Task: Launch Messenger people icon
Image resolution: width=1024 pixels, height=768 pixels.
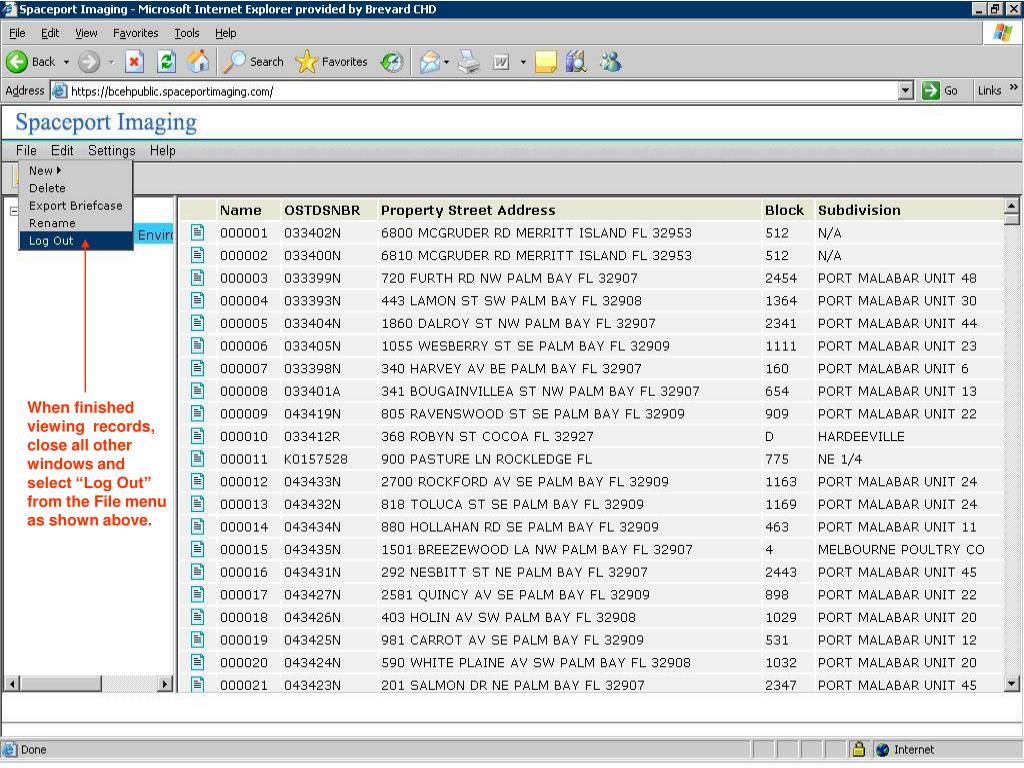Action: [x=611, y=62]
